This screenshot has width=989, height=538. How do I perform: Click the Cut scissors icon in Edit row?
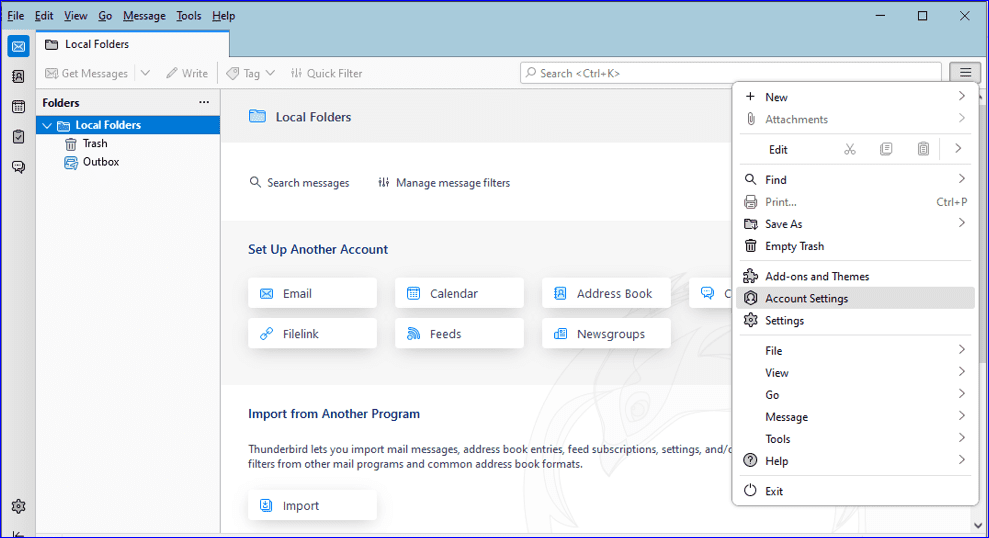point(850,149)
